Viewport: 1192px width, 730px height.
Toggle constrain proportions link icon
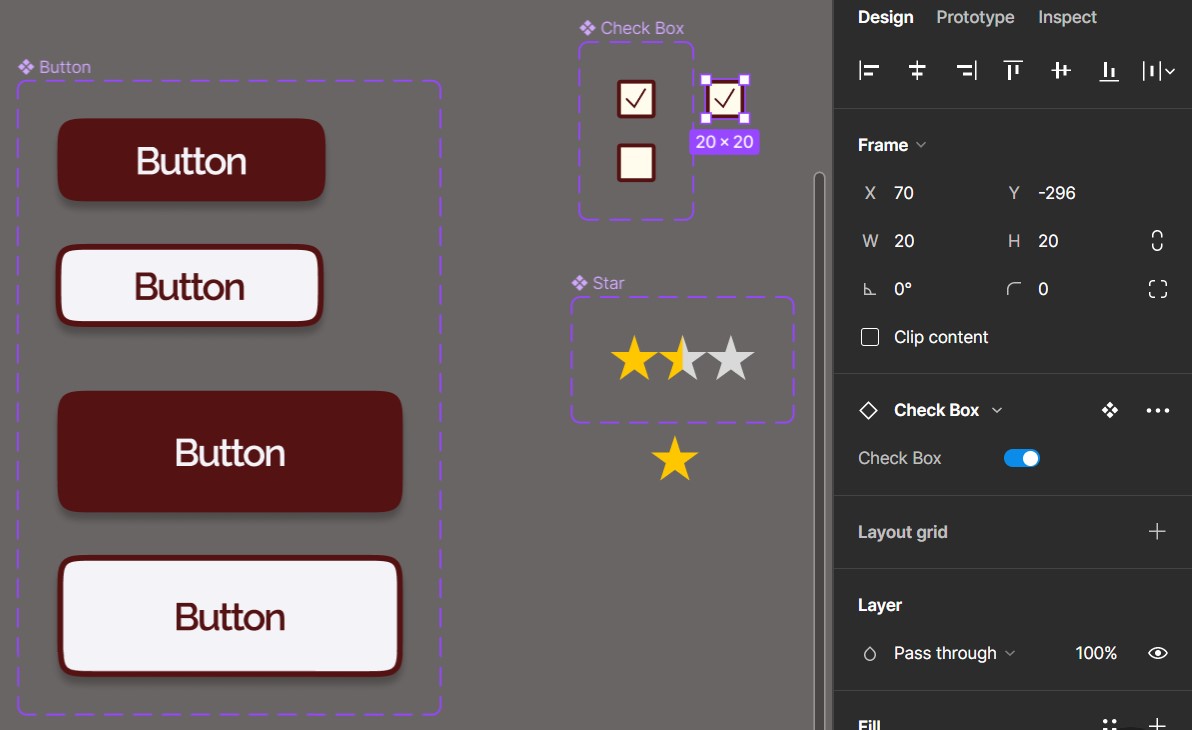point(1157,240)
